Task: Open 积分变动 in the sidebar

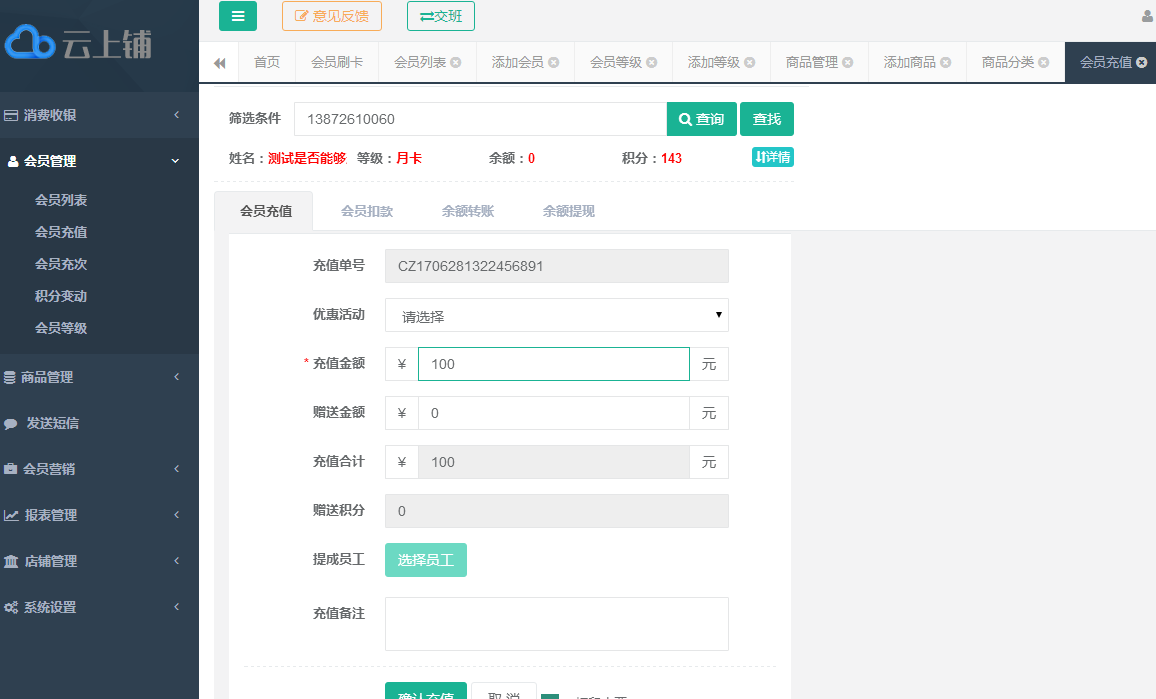Action: point(61,296)
